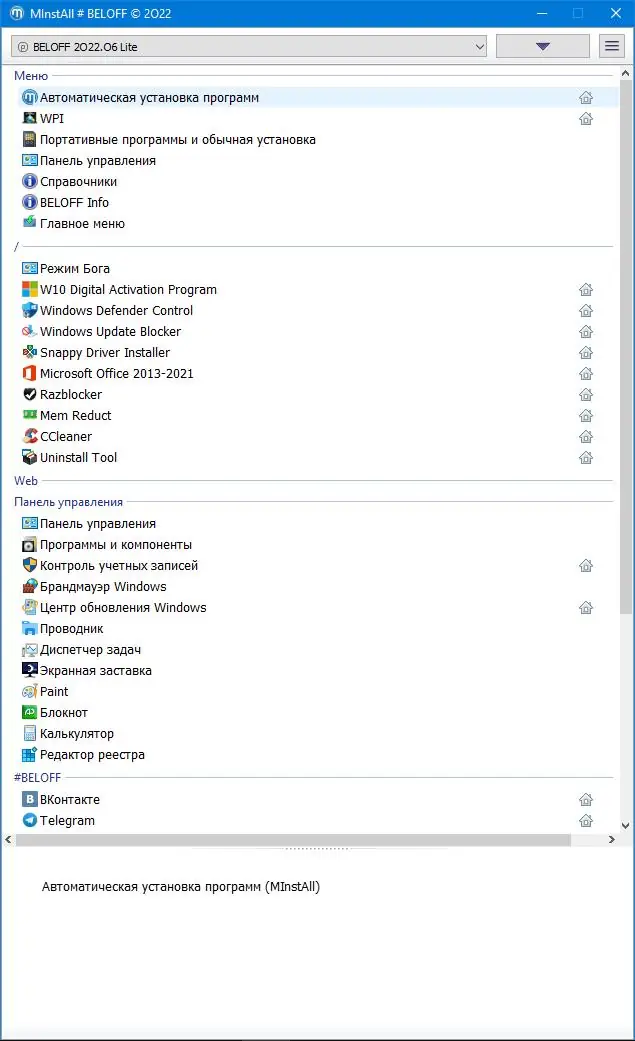Image resolution: width=635 pixels, height=1041 pixels.
Task: Click the MInstAll icon beside Автоматическая установка программ
Action: (x=29, y=98)
